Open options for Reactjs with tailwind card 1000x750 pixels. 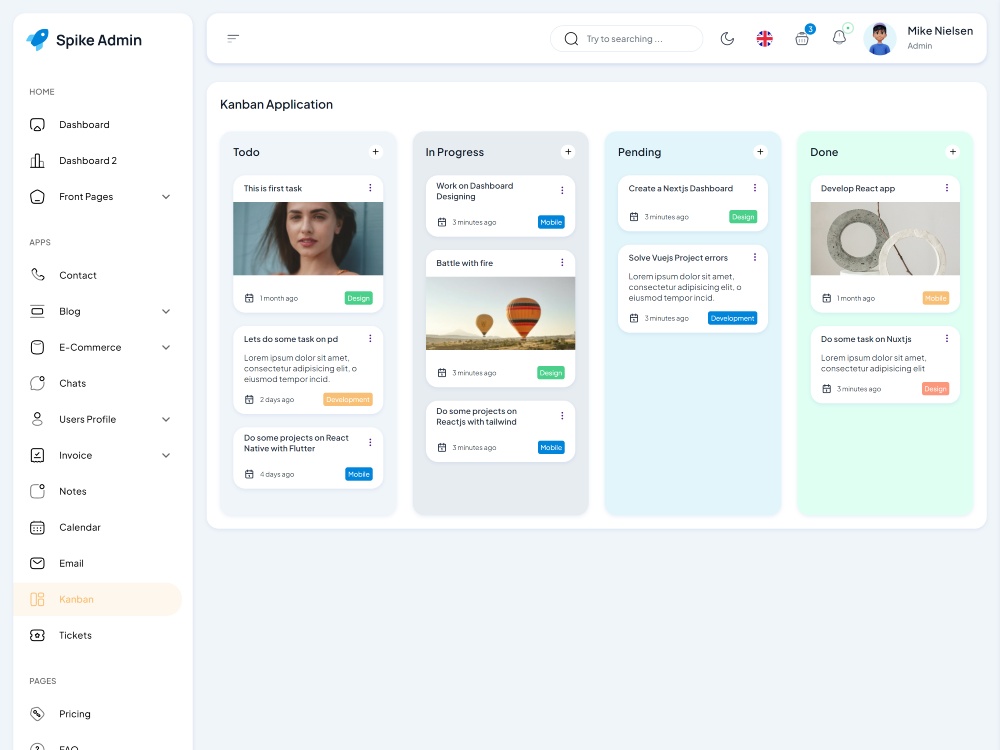[x=562, y=416]
